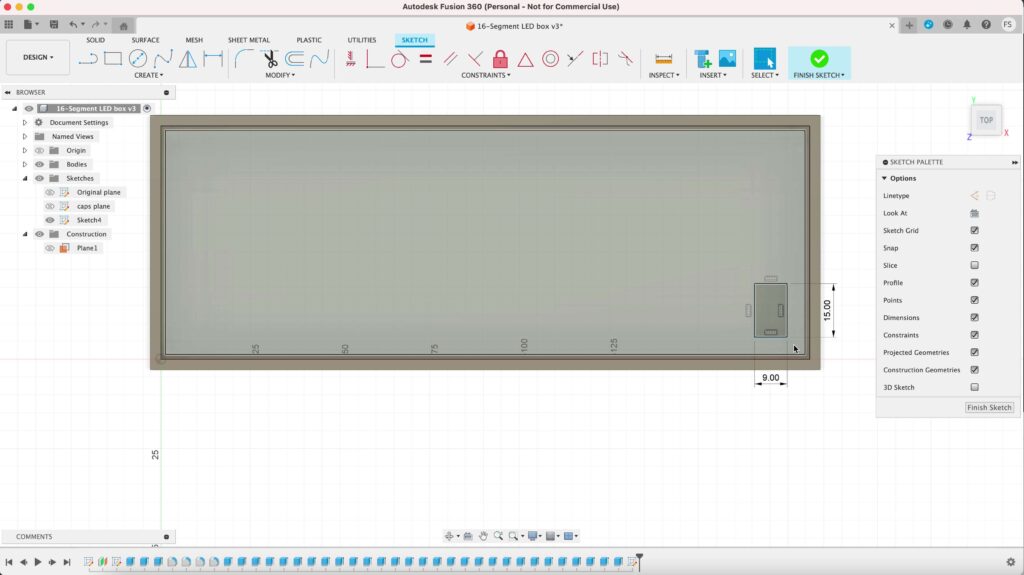Select the Concentric constraint icon
1024x575 pixels.
click(550, 59)
